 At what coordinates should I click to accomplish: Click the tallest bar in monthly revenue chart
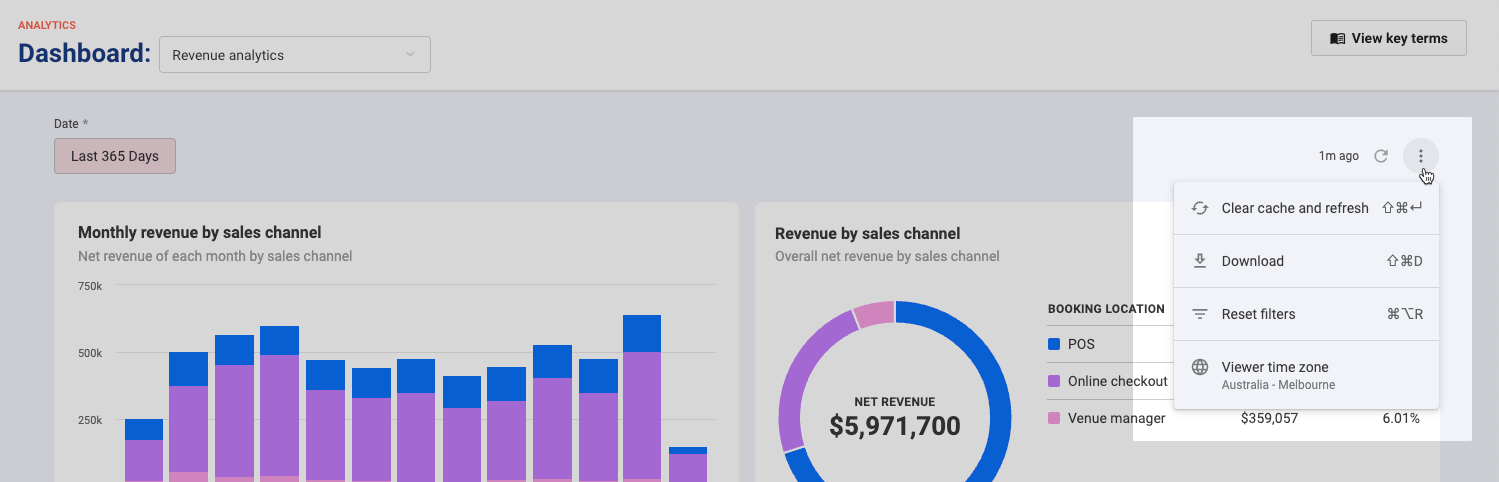click(x=642, y=398)
